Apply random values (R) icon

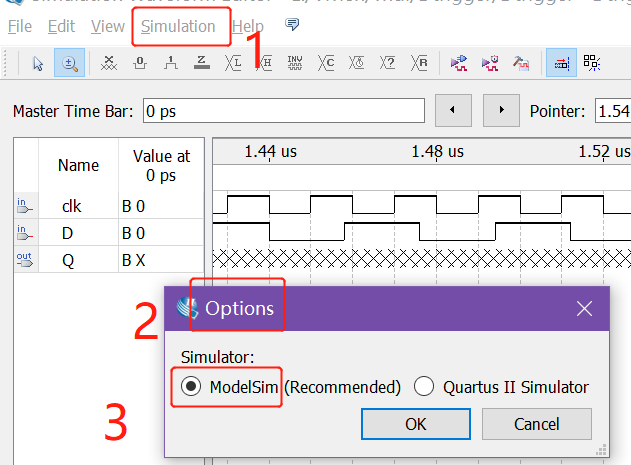[x=419, y=63]
